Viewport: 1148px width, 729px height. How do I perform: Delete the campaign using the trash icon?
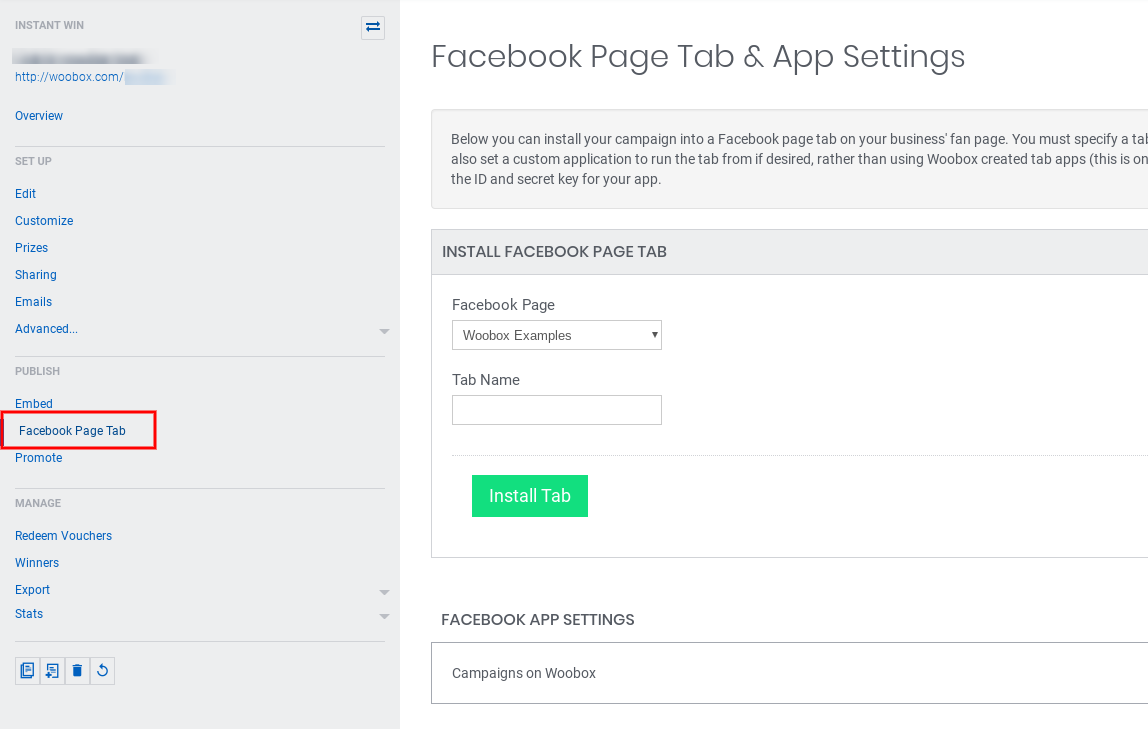tap(77, 670)
